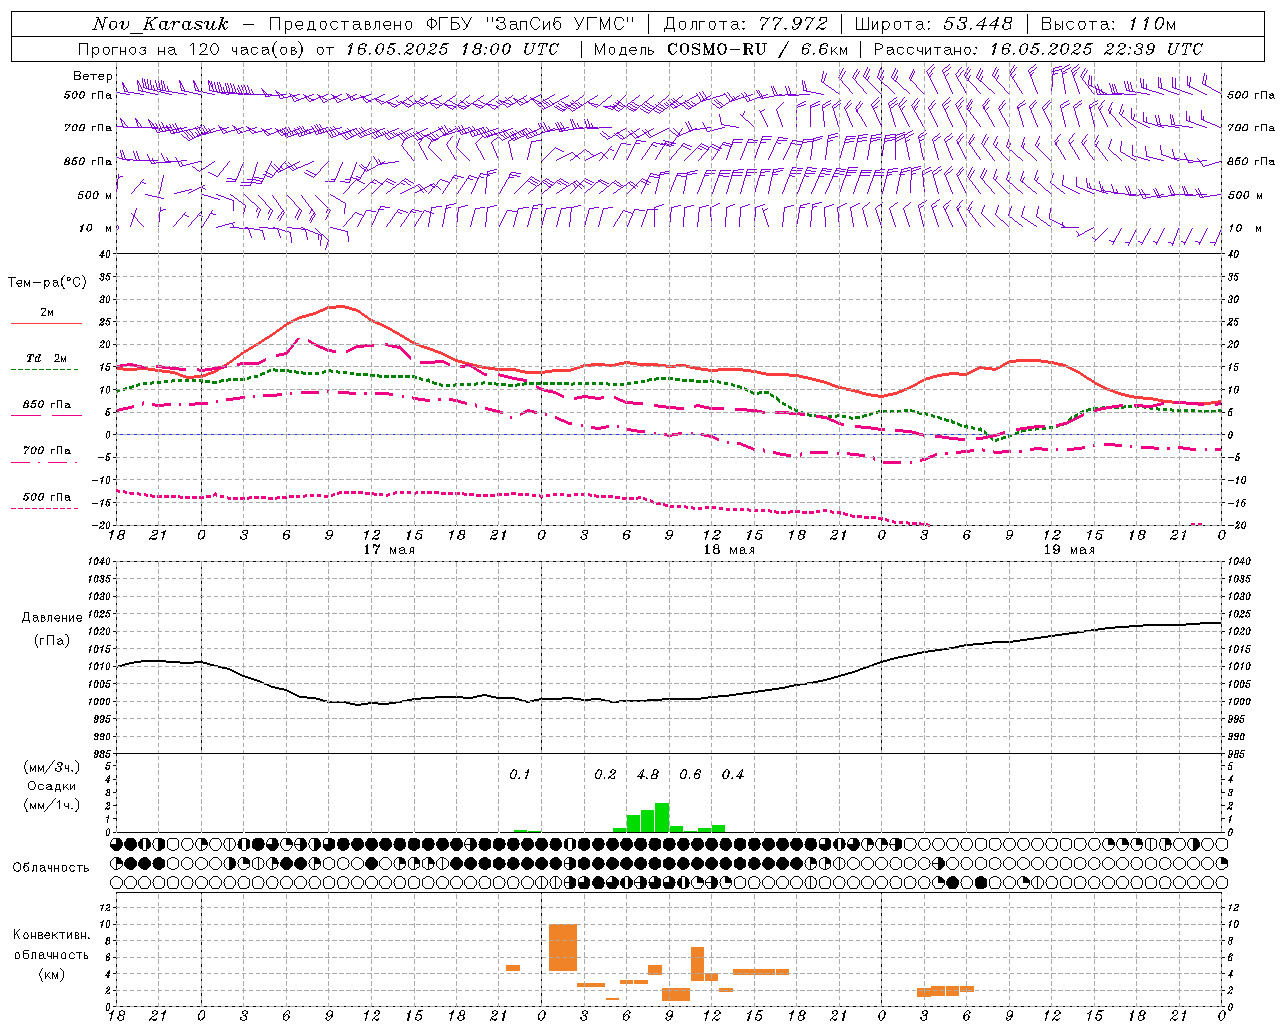
Task: Click the 17 мая date label
Action: (x=389, y=550)
